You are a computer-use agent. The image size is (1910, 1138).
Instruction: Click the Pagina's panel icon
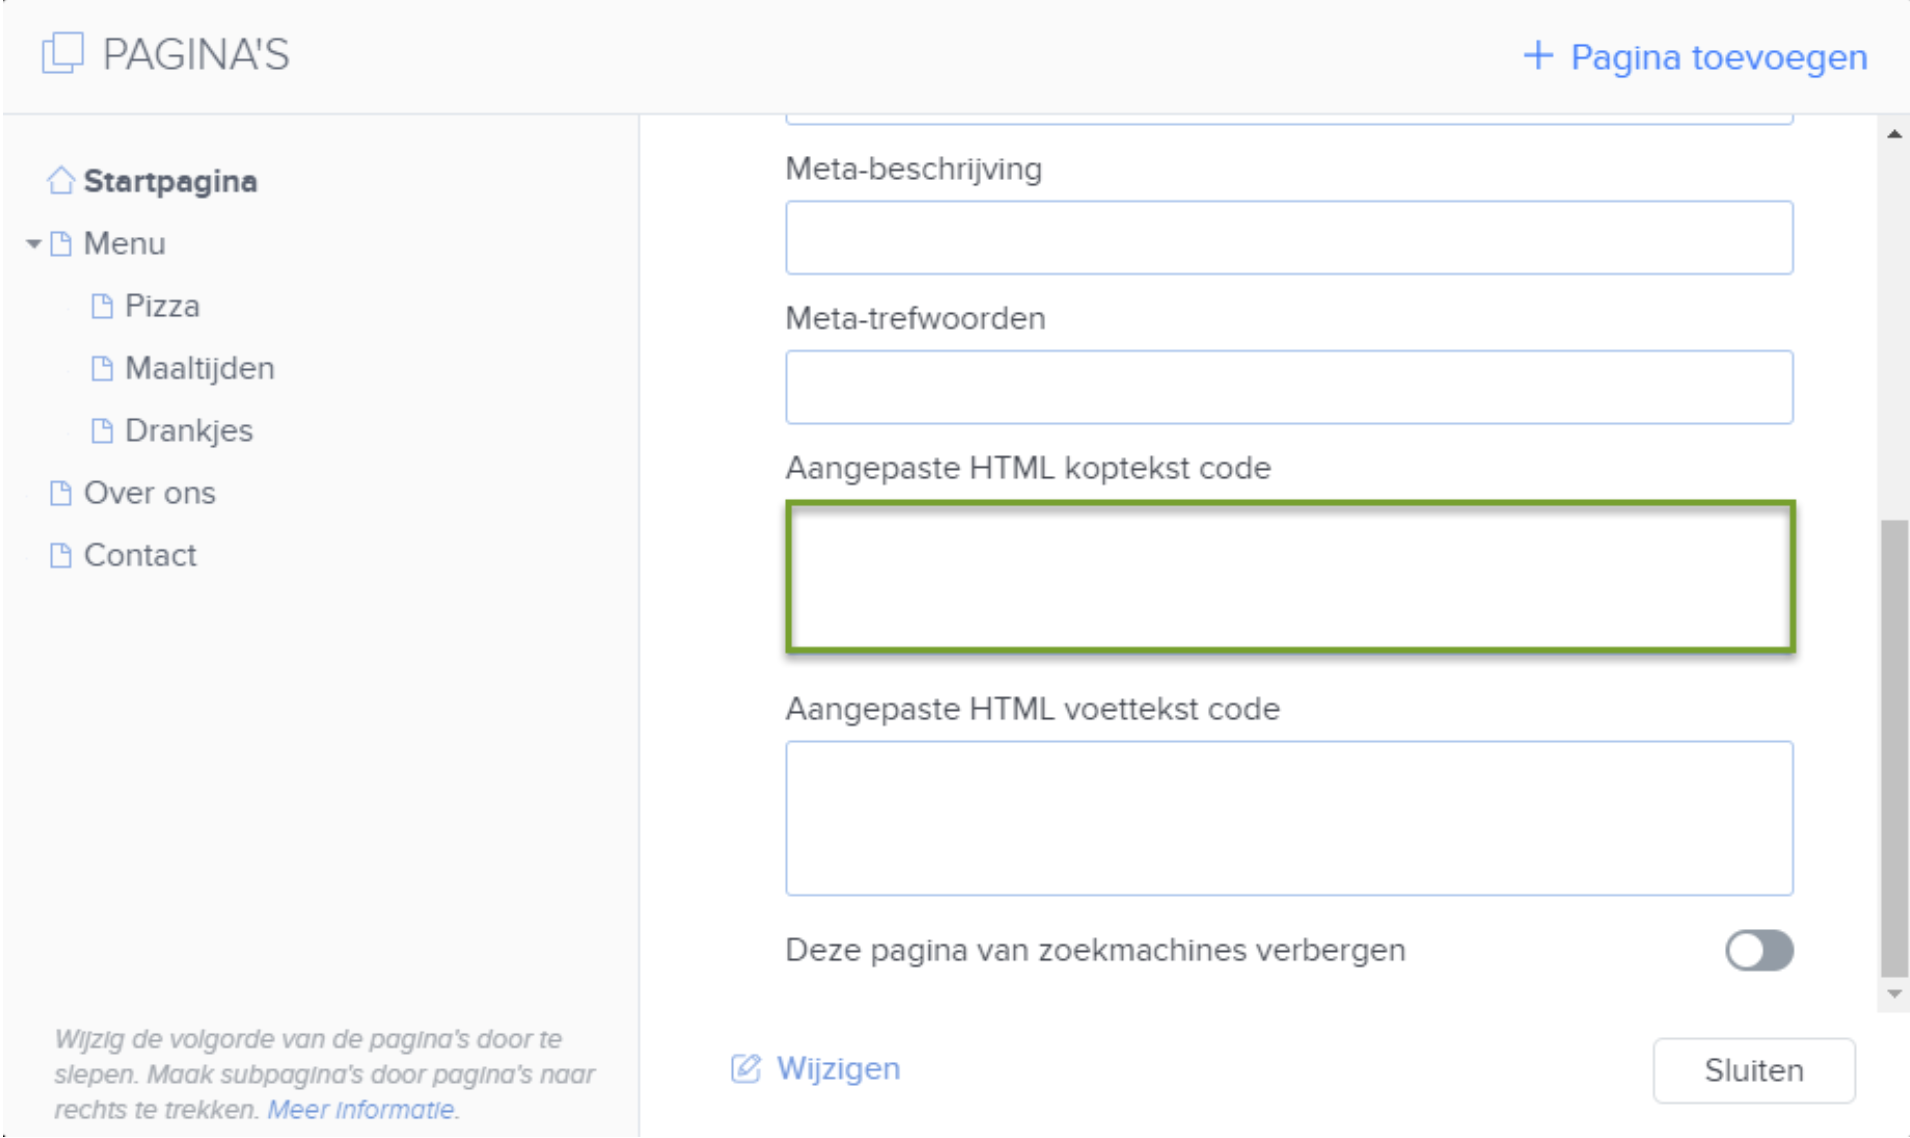[x=62, y=55]
